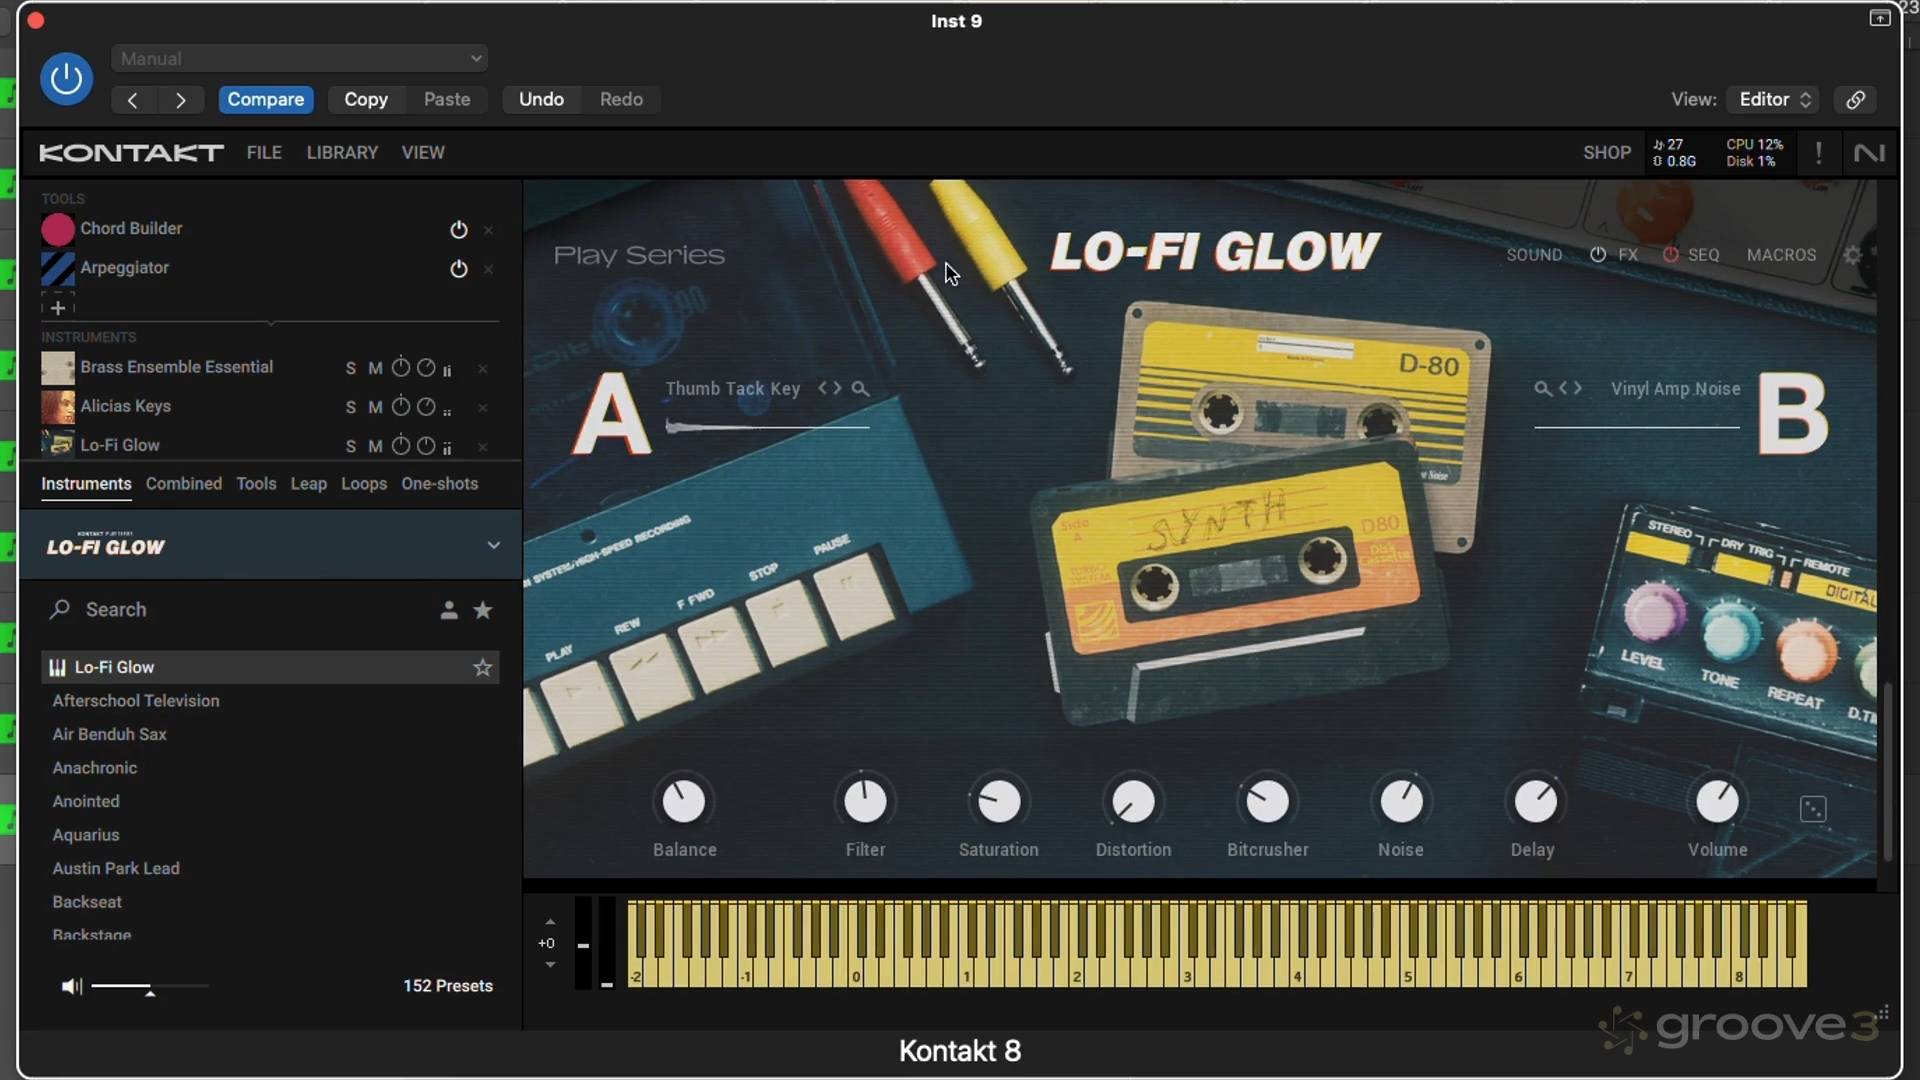
Task: Click the preview speaker volume icon
Action: click(71, 987)
